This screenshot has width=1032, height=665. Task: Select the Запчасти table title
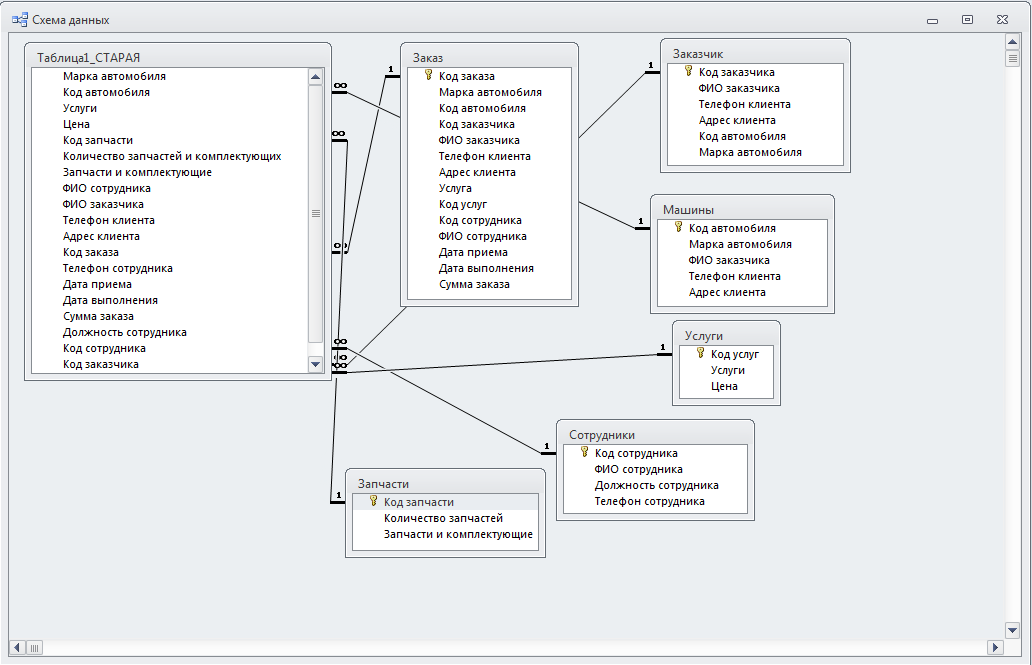(383, 484)
